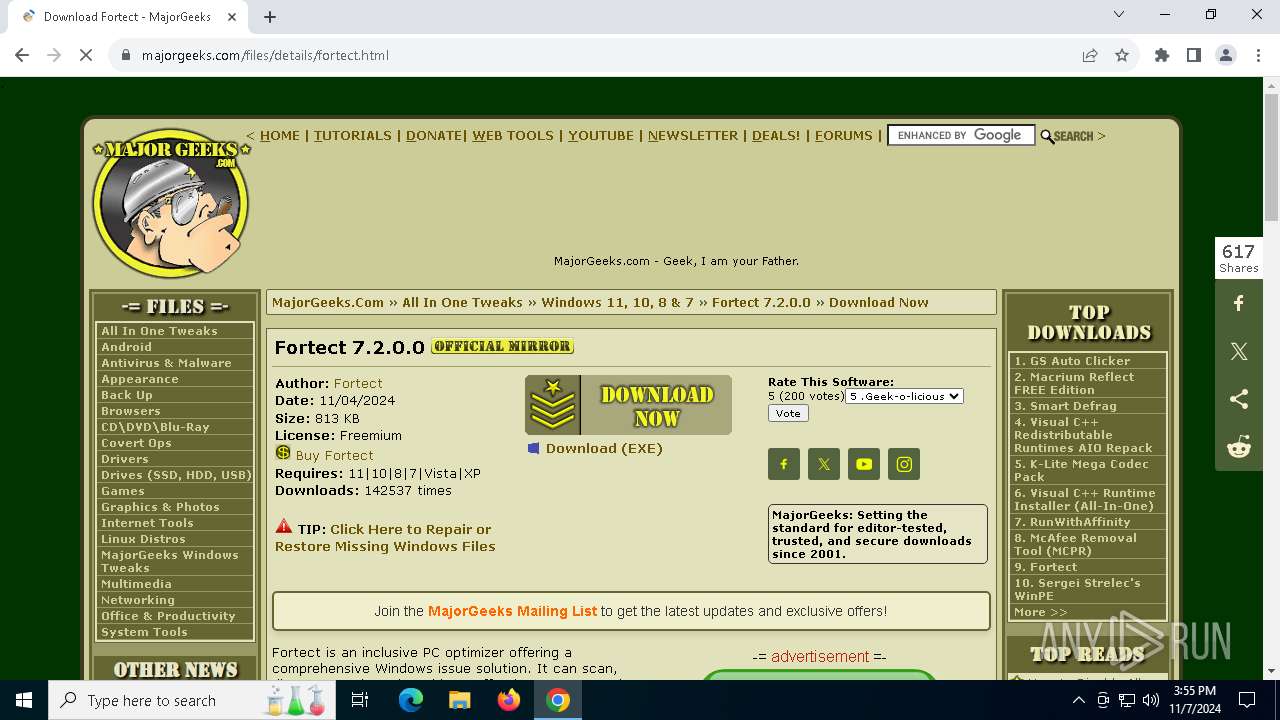This screenshot has height=720, width=1280.
Task: Click the MajorGeeks mascot logo
Action: click(x=171, y=203)
